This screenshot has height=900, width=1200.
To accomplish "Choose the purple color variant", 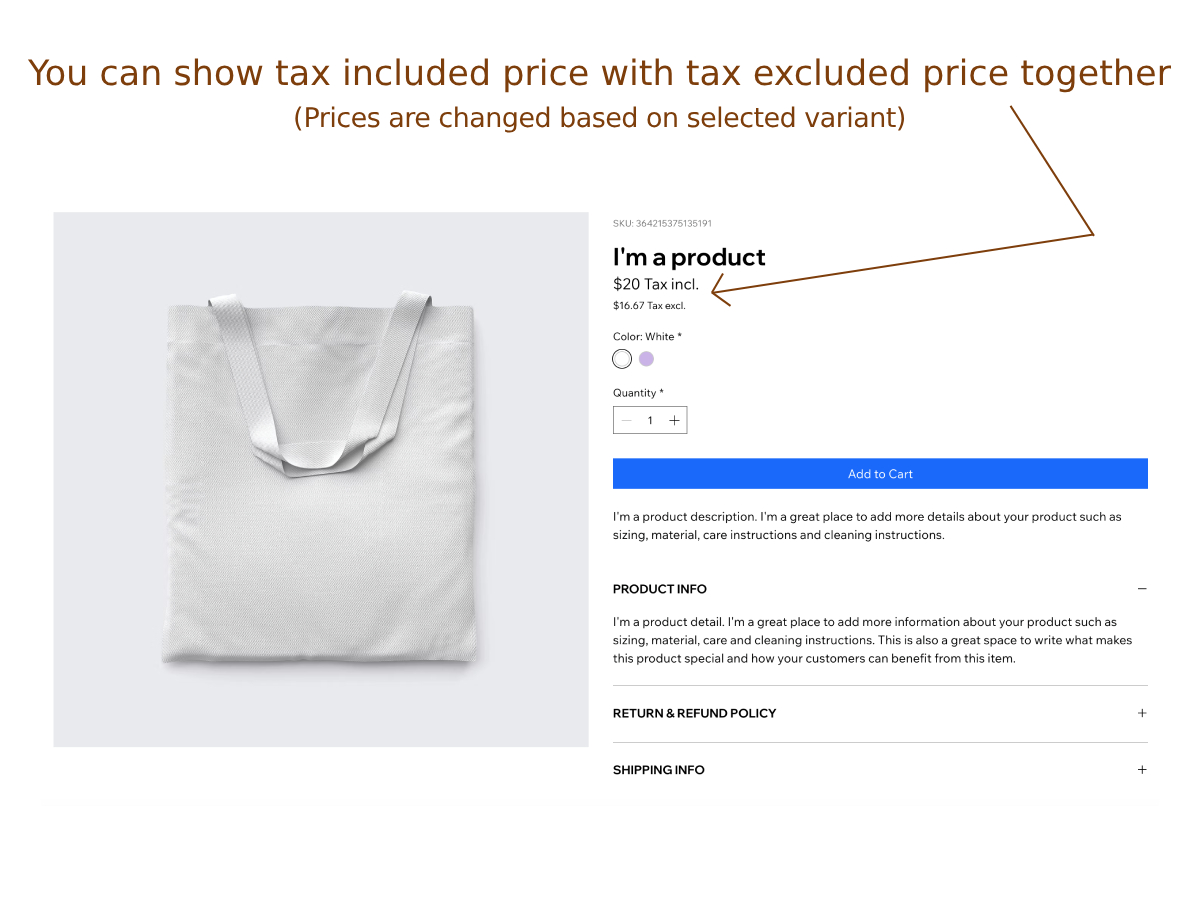I will [x=647, y=359].
